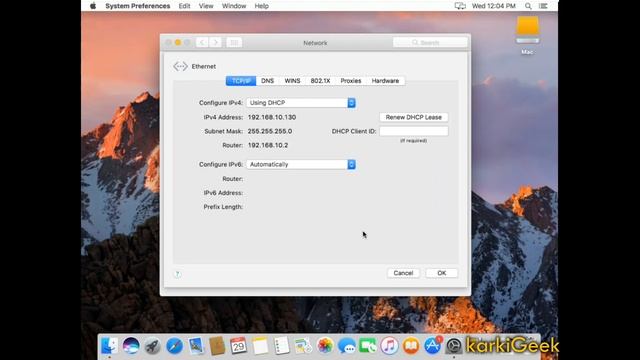Open Contacts book in Dock
The width and height of the screenshot is (640, 360).
217,346
